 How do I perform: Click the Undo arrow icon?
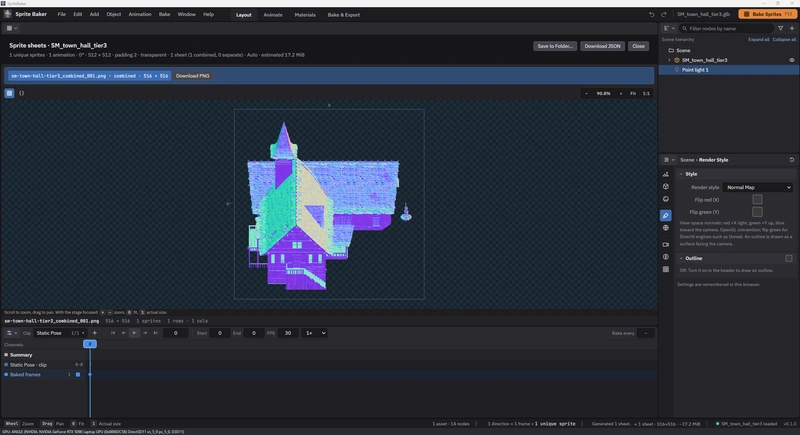pos(652,15)
